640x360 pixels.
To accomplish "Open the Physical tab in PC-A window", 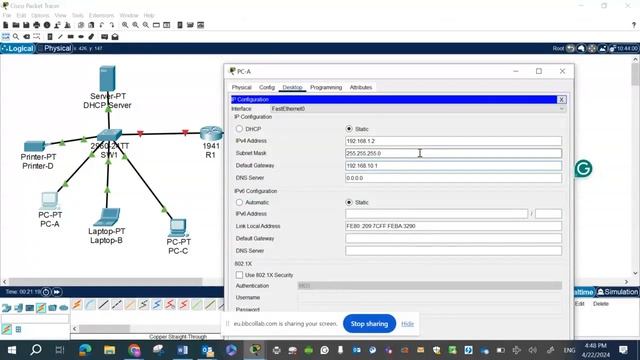I will [242, 87].
